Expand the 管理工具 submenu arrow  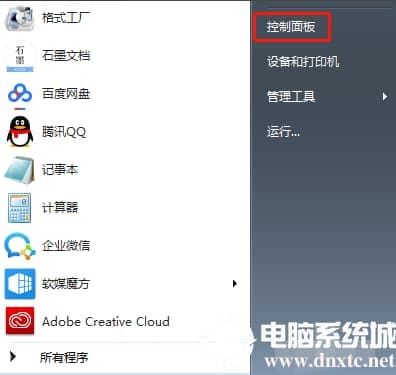tap(385, 97)
